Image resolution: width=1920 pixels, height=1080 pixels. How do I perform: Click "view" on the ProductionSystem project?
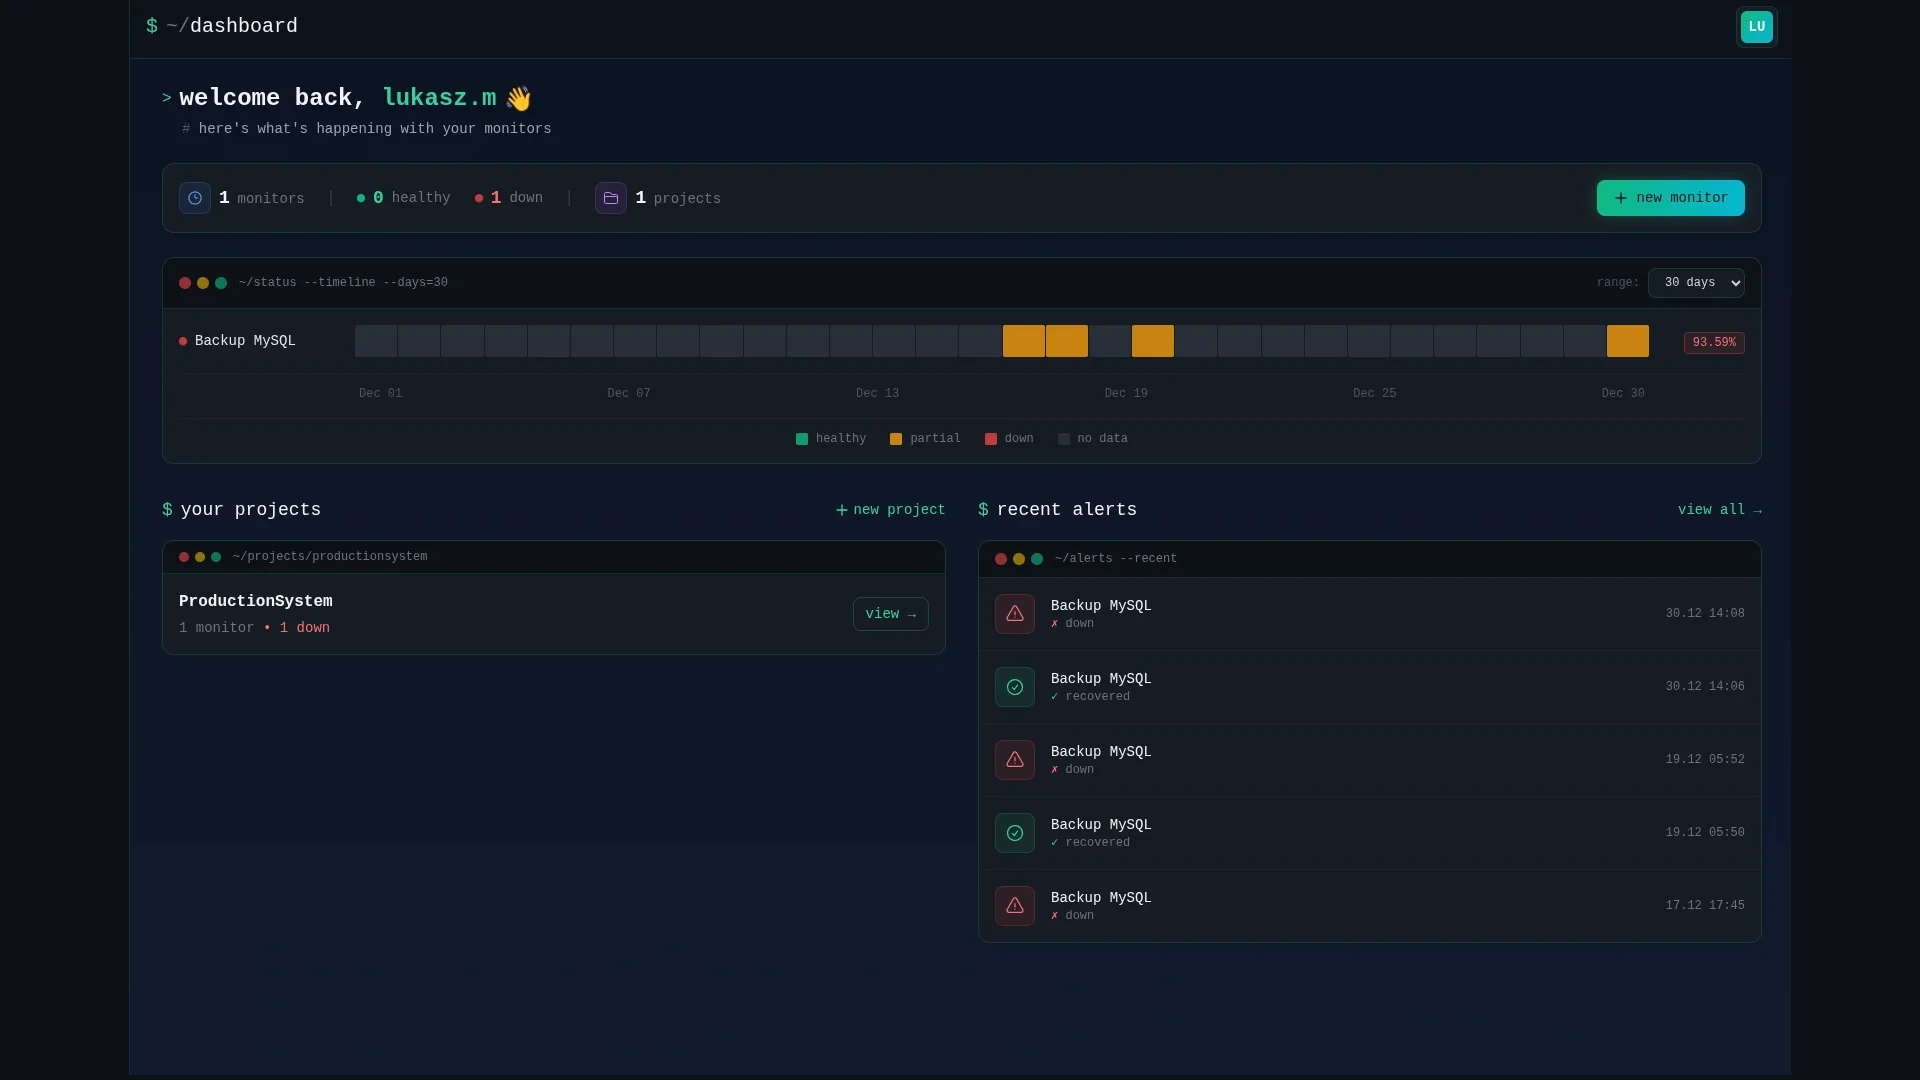coord(889,613)
